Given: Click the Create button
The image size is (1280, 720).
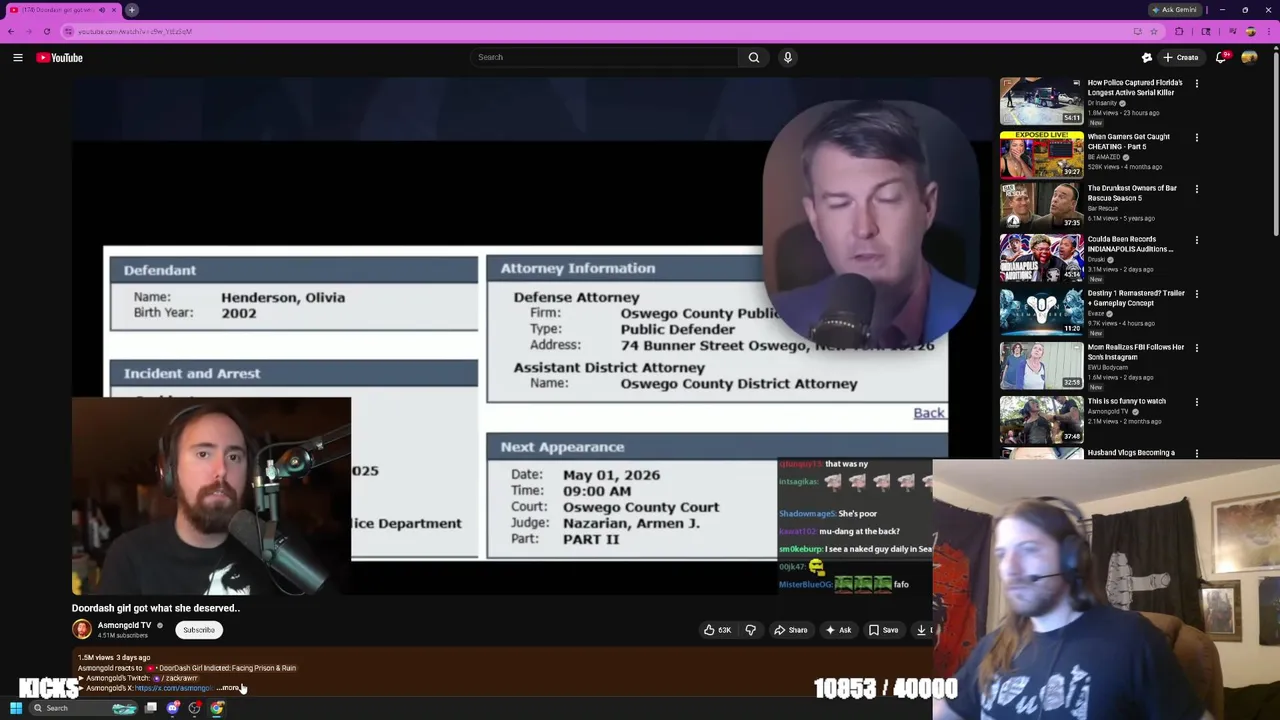Looking at the screenshot, I should point(1180,58).
